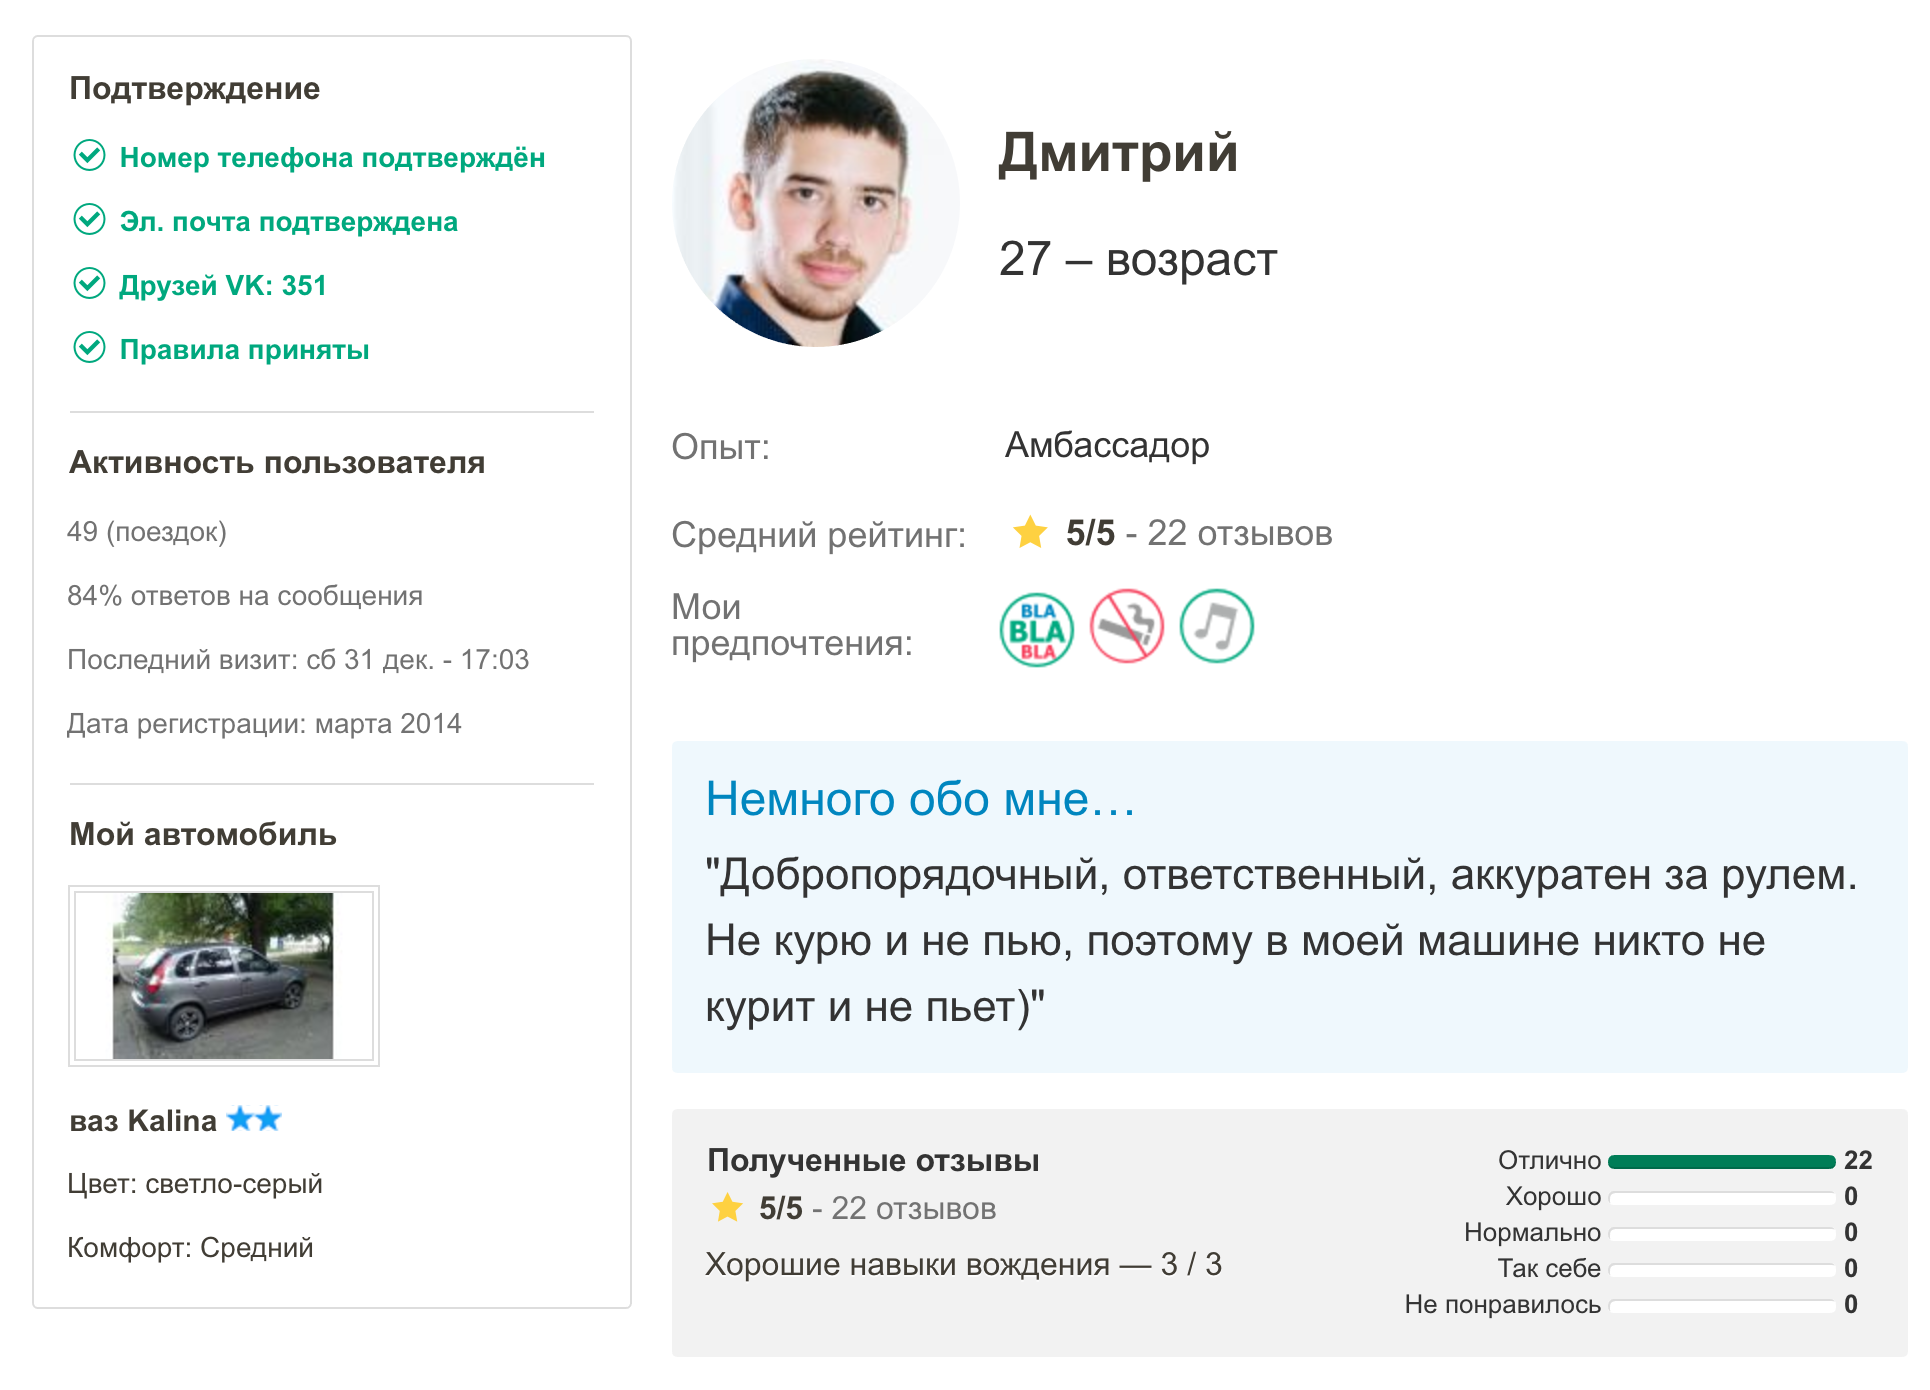Click 'Последний визит: сб 31 дек. - 17:03'

(x=298, y=660)
